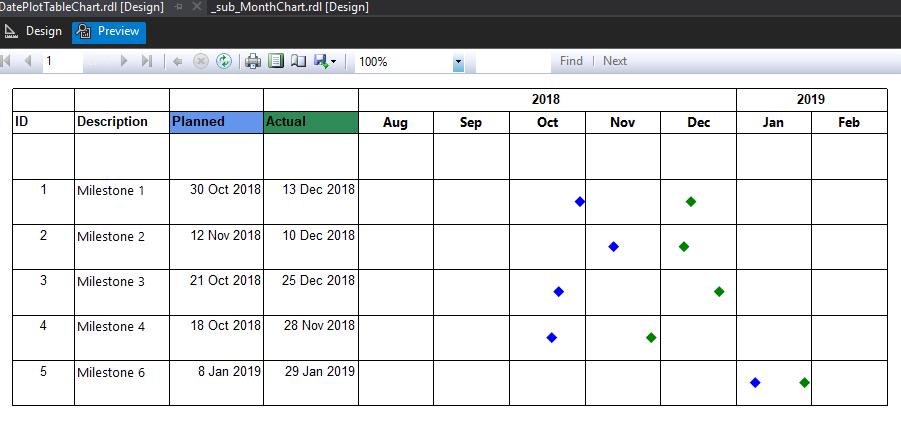
Task: Open page setup dialog
Action: click(298, 61)
